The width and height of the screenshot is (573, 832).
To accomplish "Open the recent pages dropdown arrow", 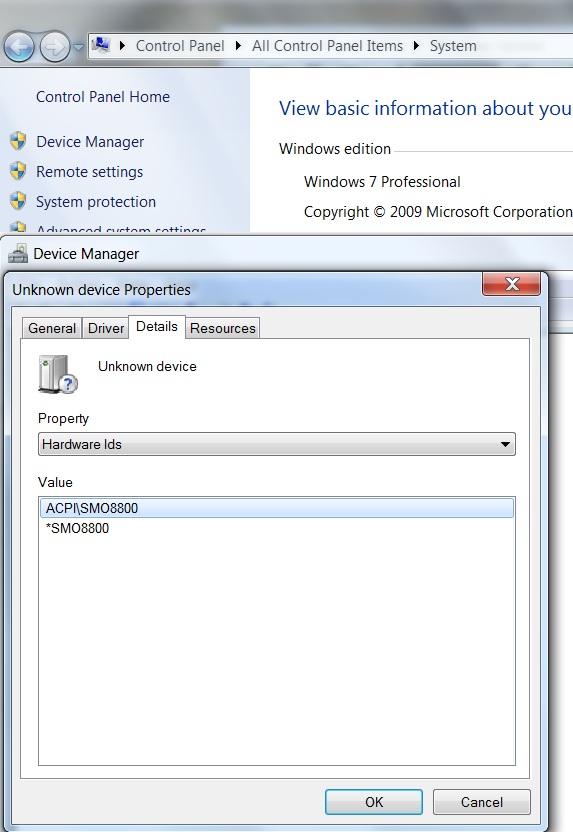I will (x=79, y=47).
